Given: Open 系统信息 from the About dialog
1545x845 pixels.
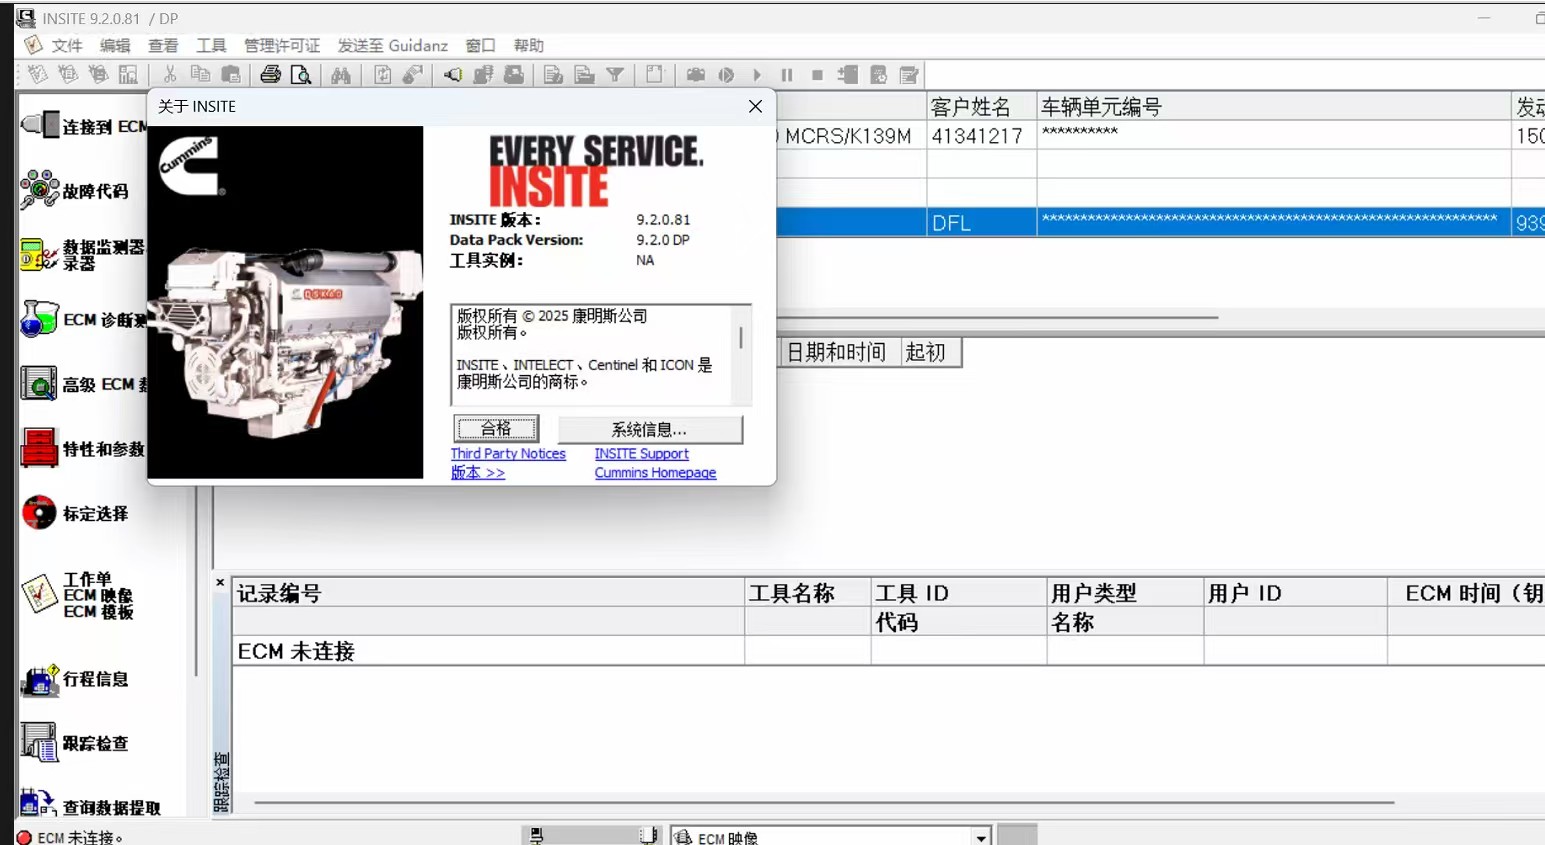Looking at the screenshot, I should 648,428.
